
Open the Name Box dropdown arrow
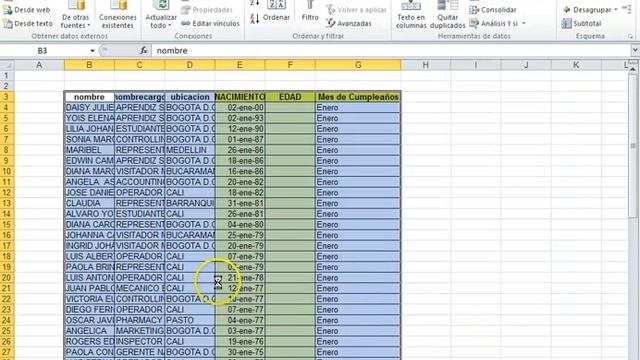click(92, 51)
